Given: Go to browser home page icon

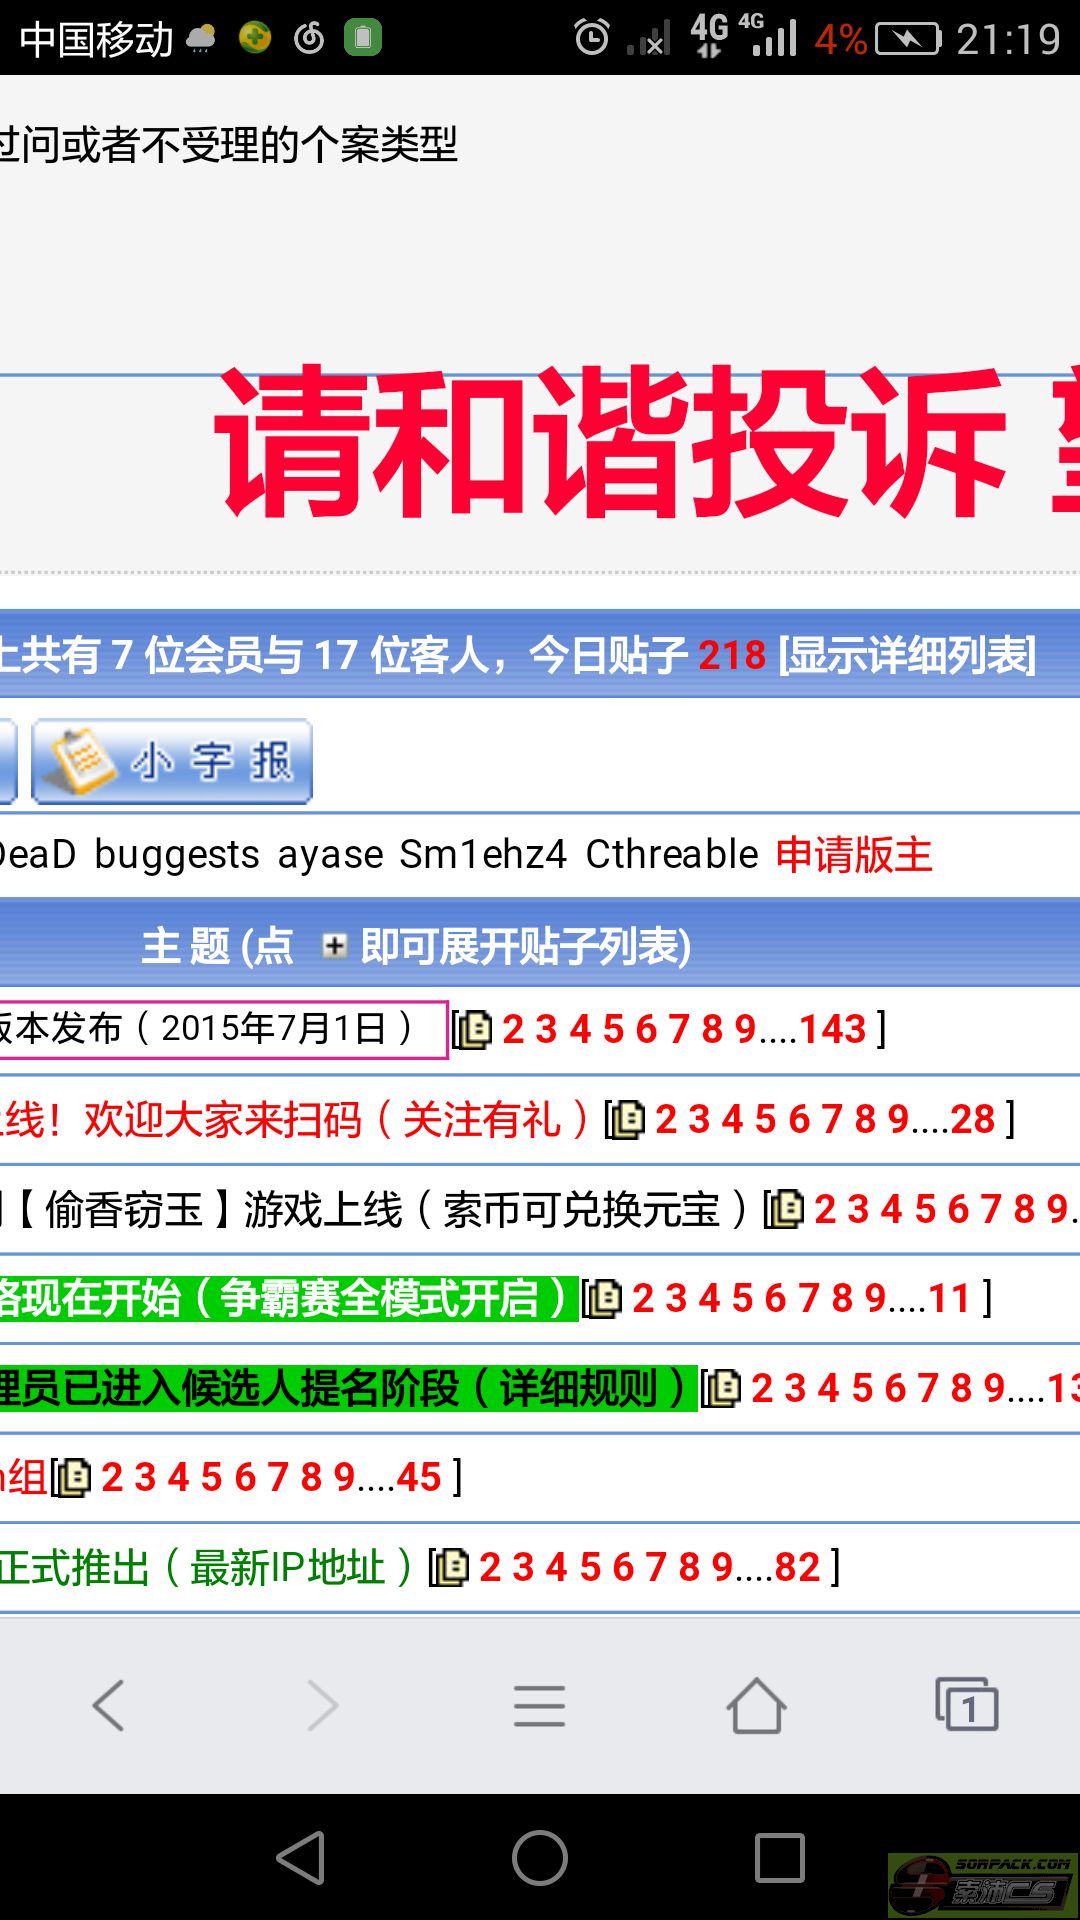Looking at the screenshot, I should (x=756, y=1705).
